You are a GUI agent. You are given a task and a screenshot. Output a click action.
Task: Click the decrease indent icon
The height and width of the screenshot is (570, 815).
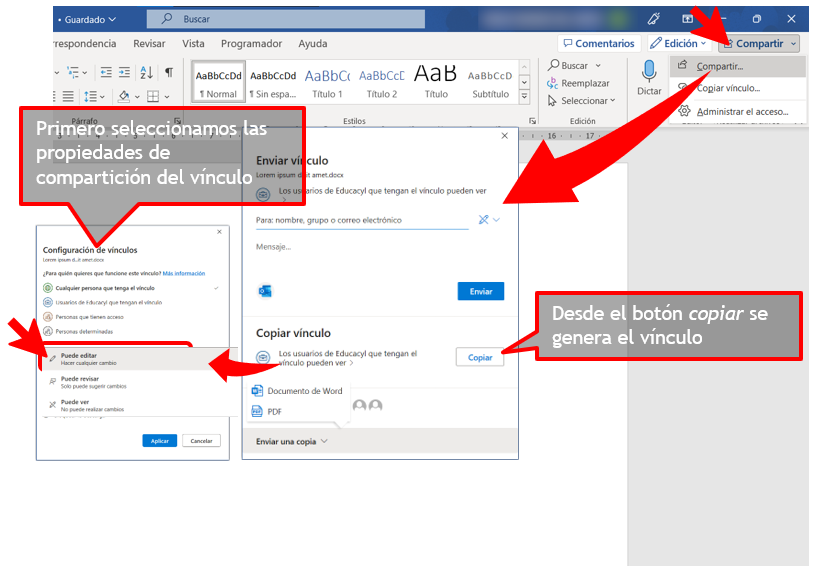click(x=106, y=72)
